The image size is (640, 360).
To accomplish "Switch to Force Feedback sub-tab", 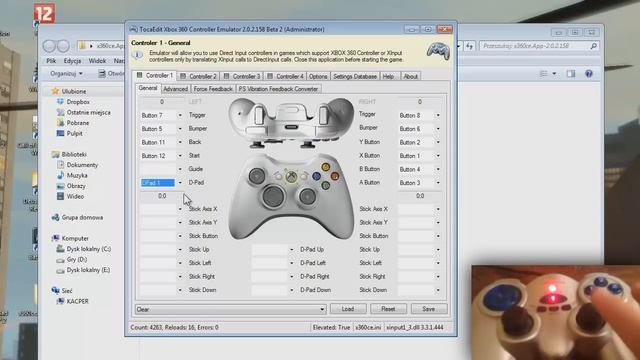I will tap(213, 89).
